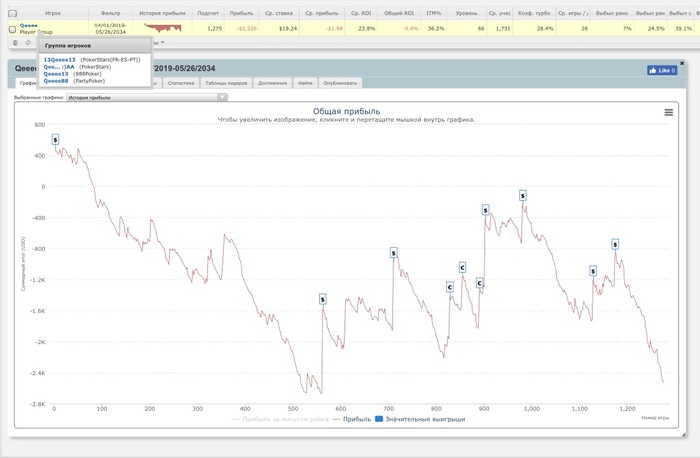The width and height of the screenshot is (700, 458).
Task: Click the leftmost C marker on the chart
Action: pos(450,287)
